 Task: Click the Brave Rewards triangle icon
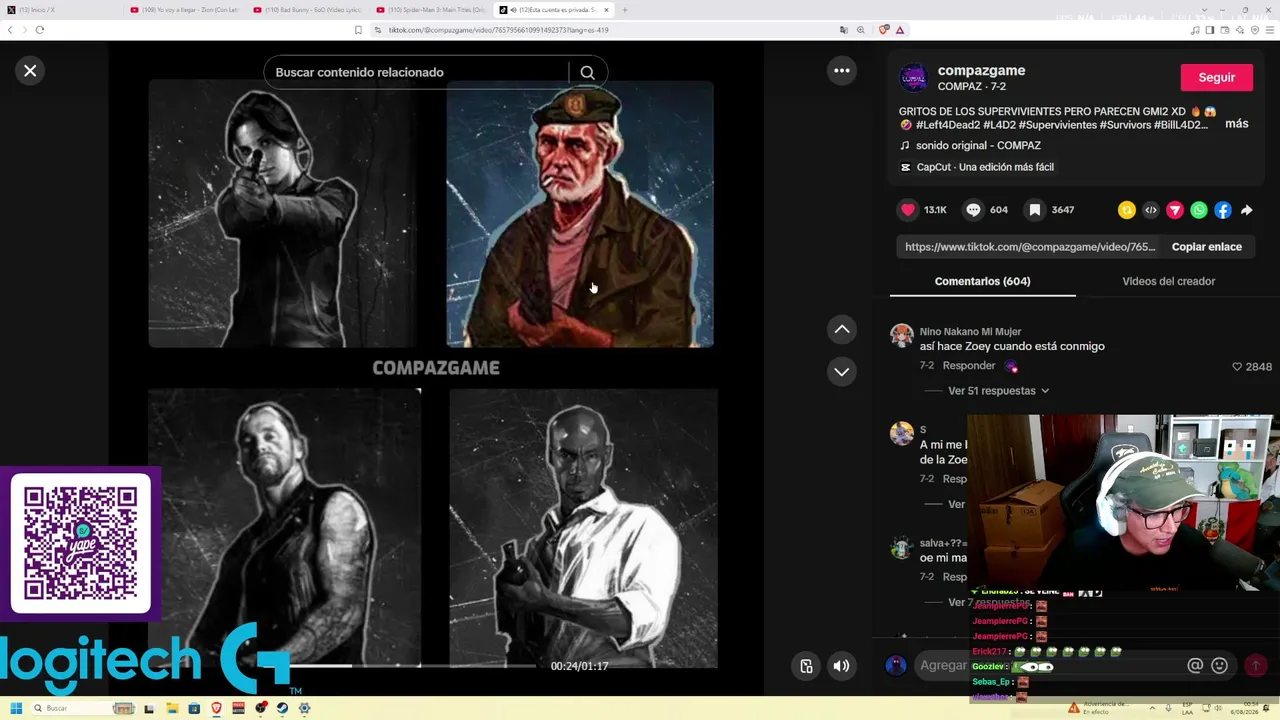pyautogui.click(x=900, y=30)
